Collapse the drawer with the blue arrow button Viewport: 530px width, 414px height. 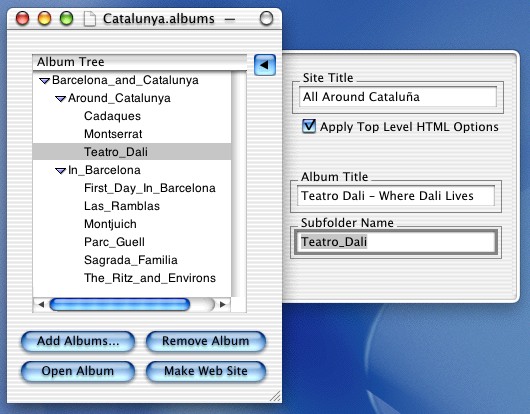click(x=265, y=65)
